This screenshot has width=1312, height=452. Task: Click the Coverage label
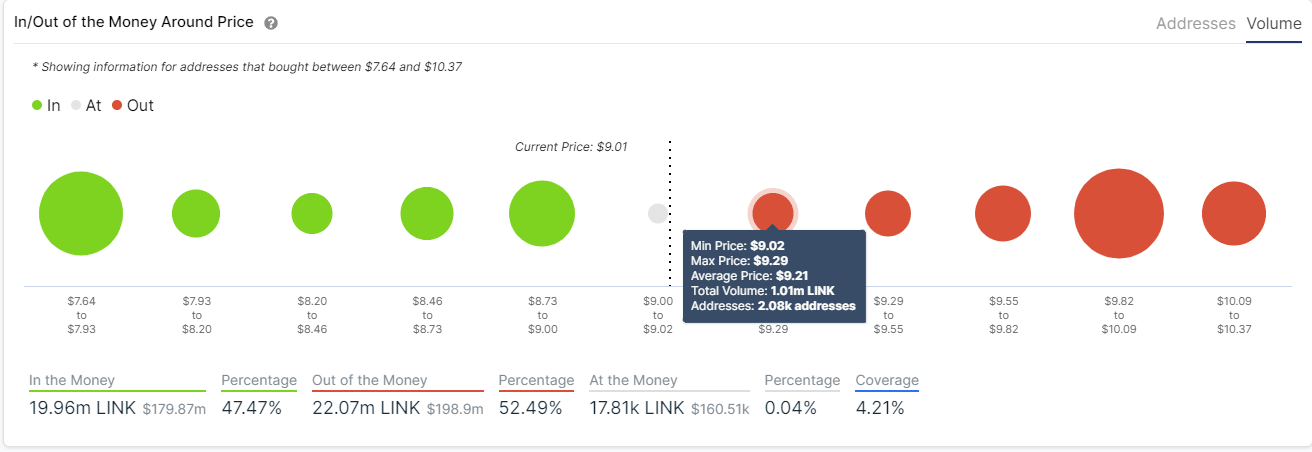coord(887,380)
